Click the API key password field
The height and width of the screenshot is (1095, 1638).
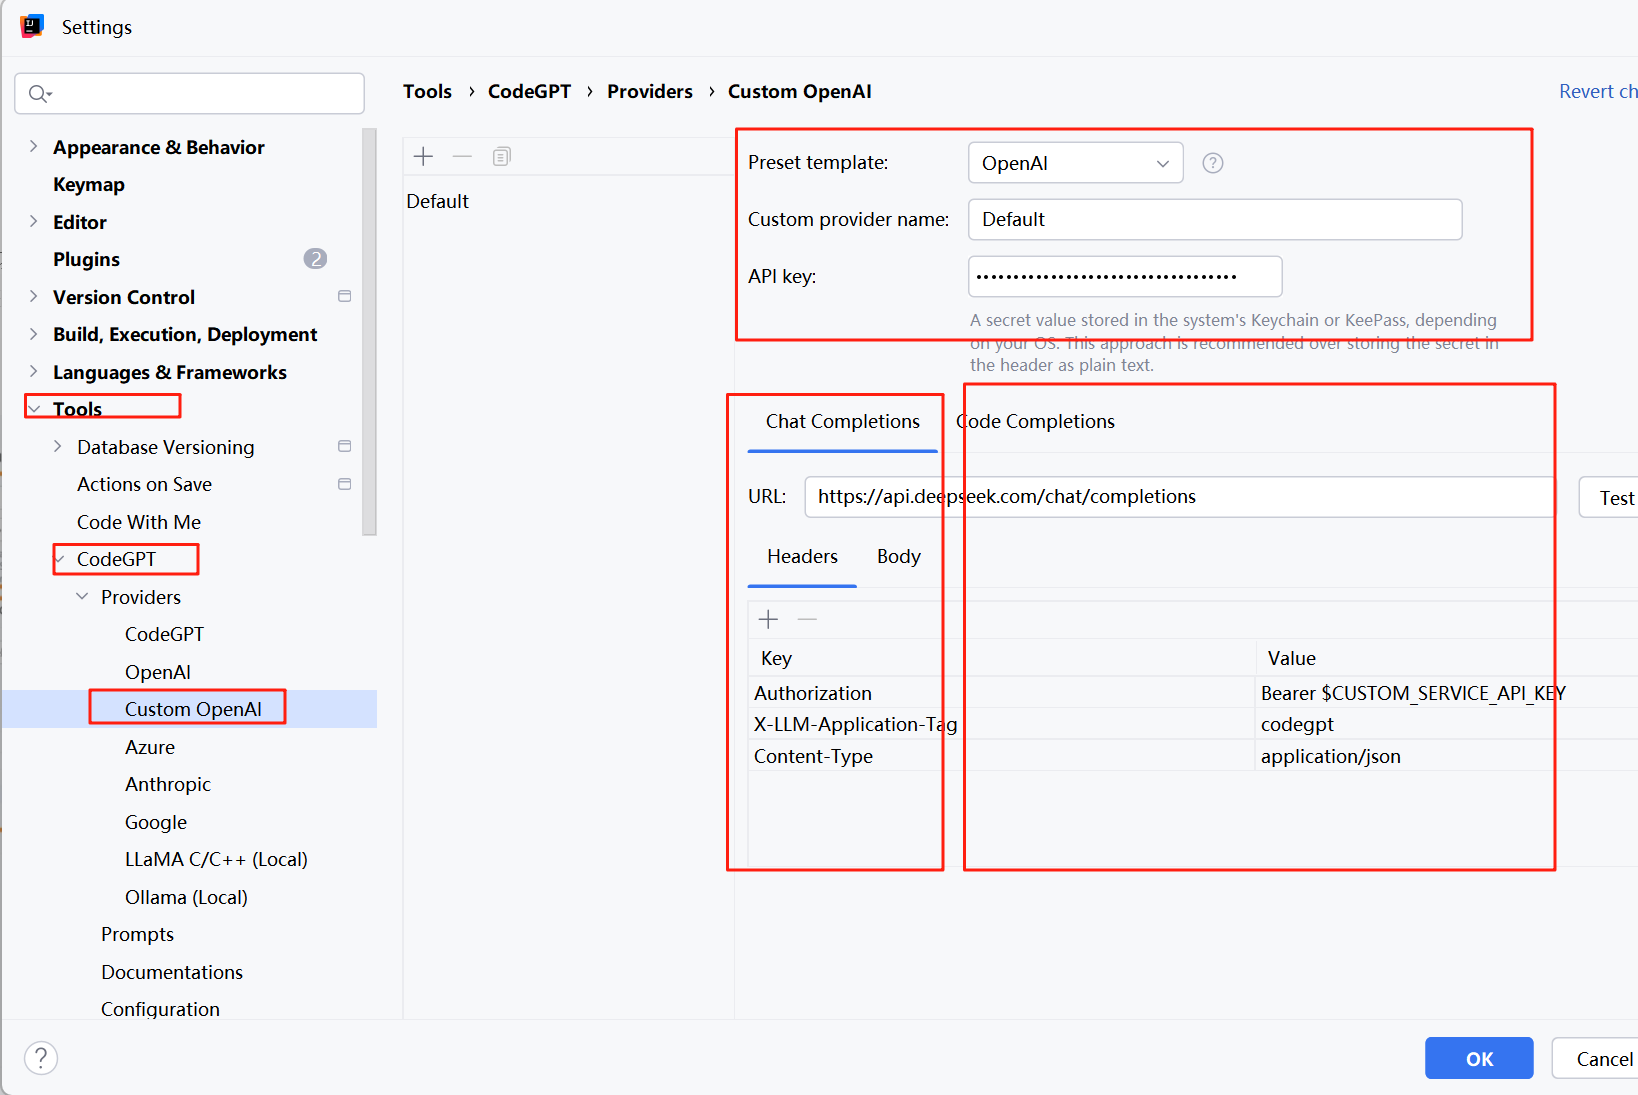(x=1125, y=276)
